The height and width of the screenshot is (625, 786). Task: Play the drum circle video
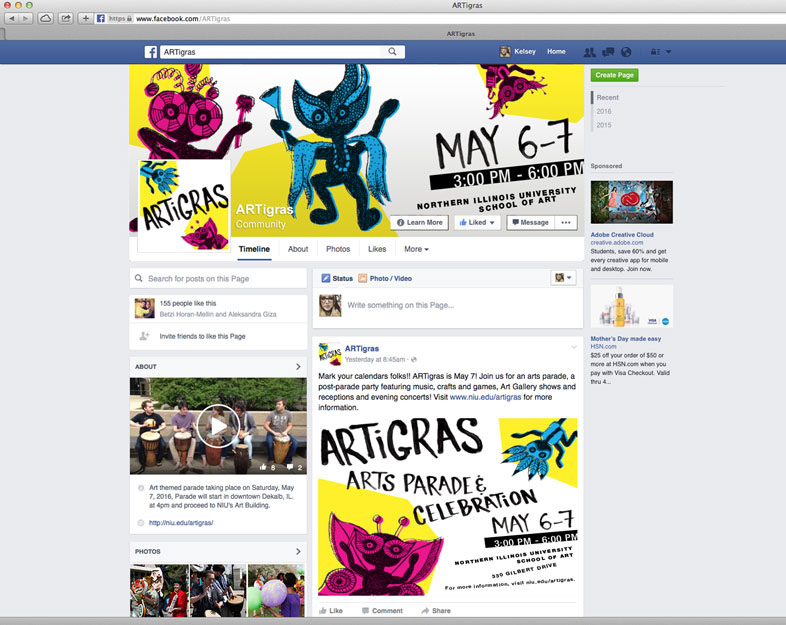tap(218, 426)
